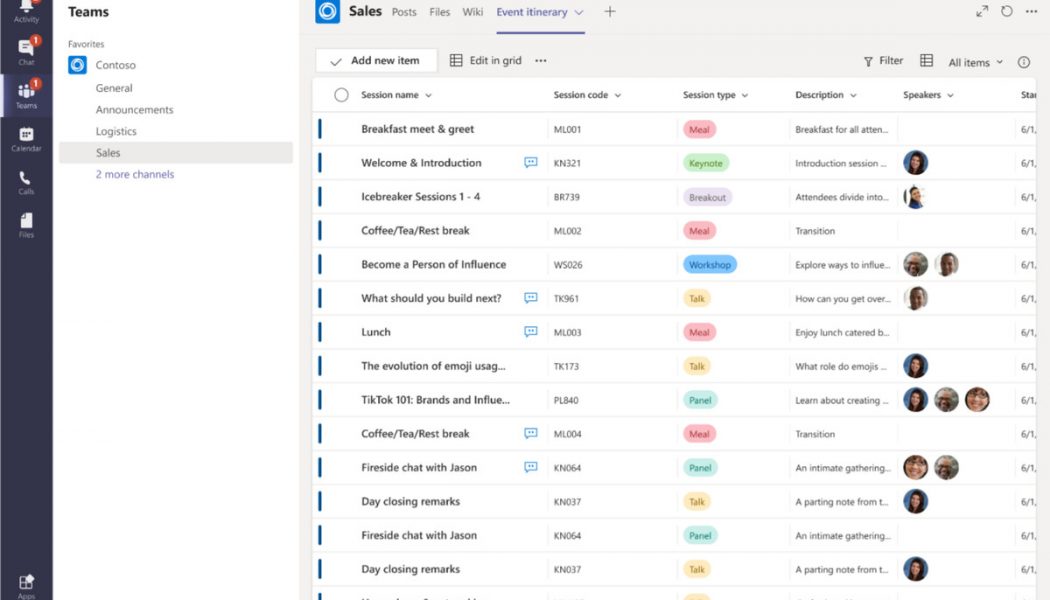
Task: Open the comment bubble on the Lunch row
Action: coord(531,331)
